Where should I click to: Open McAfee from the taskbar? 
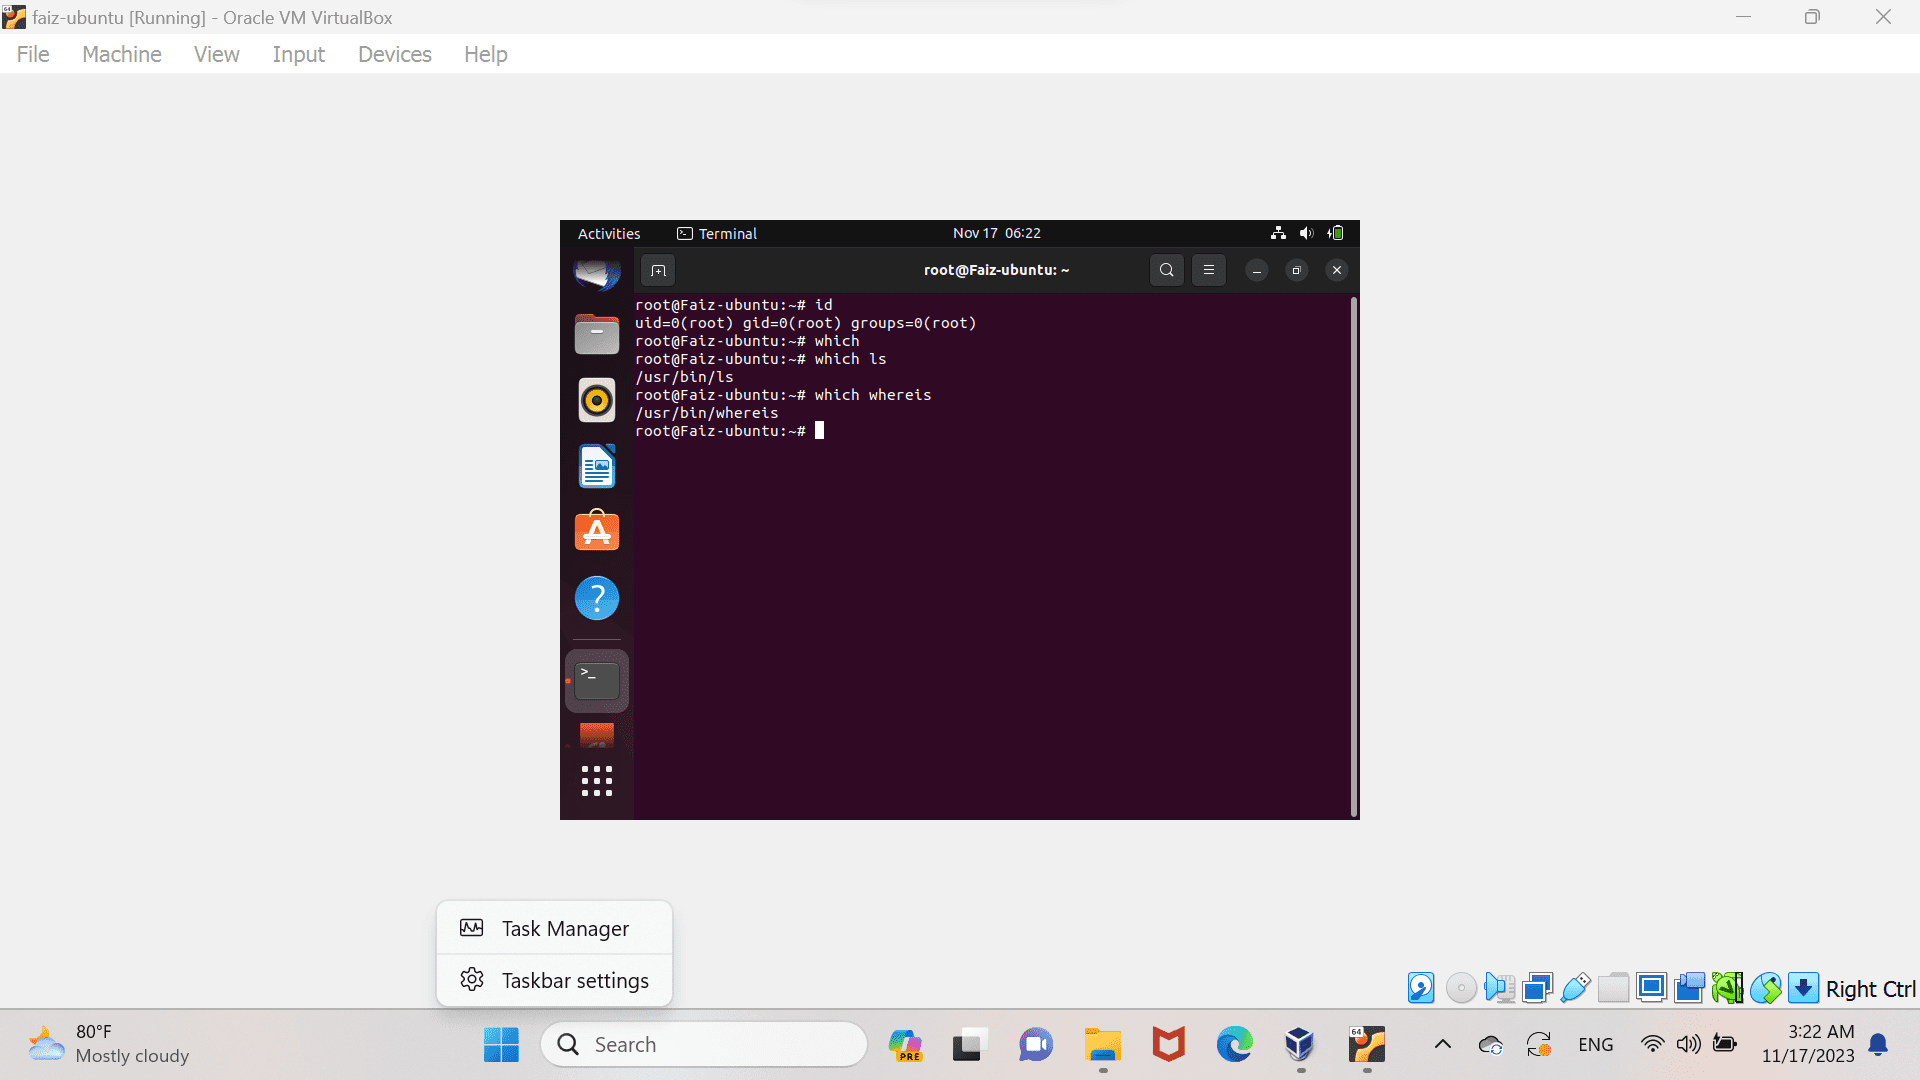[x=1168, y=1045]
